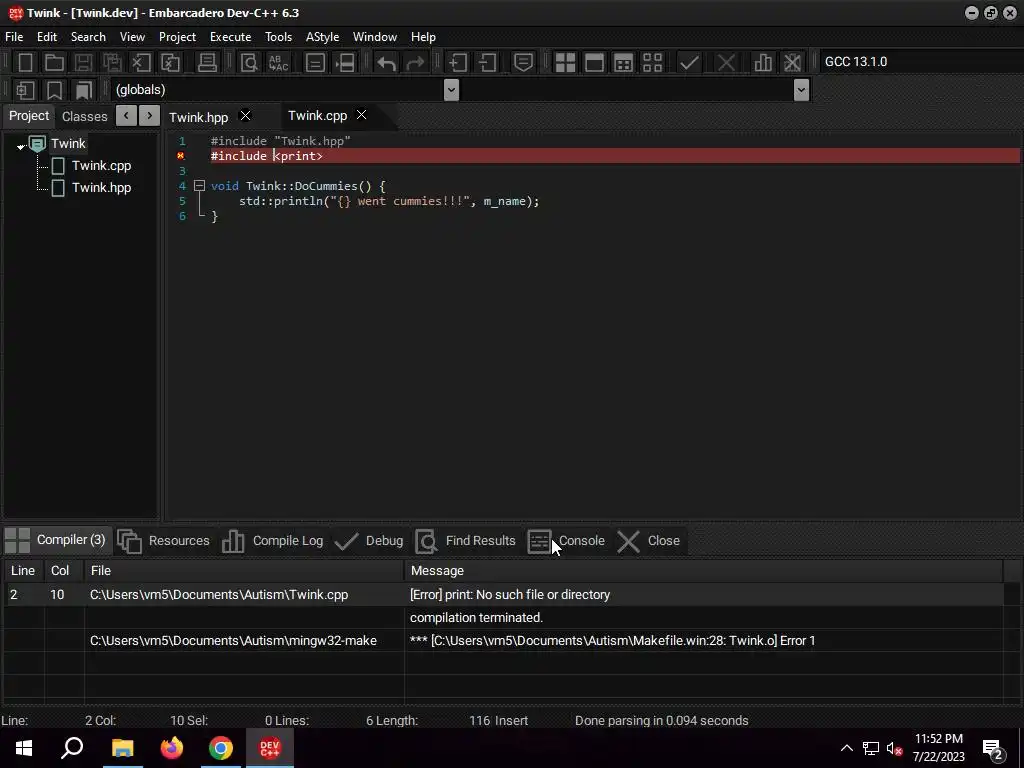
Task: Click the Add to project plus-document icon
Action: click(458, 62)
